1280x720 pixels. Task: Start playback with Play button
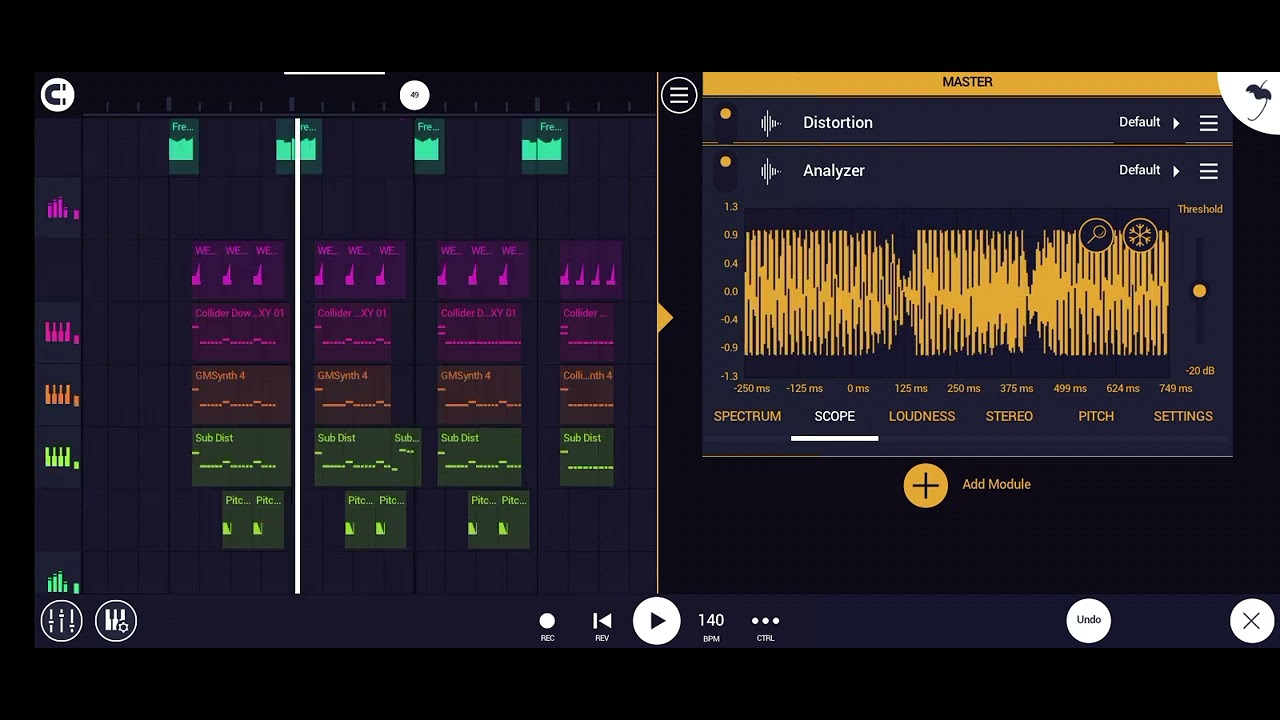pyautogui.click(x=656, y=621)
